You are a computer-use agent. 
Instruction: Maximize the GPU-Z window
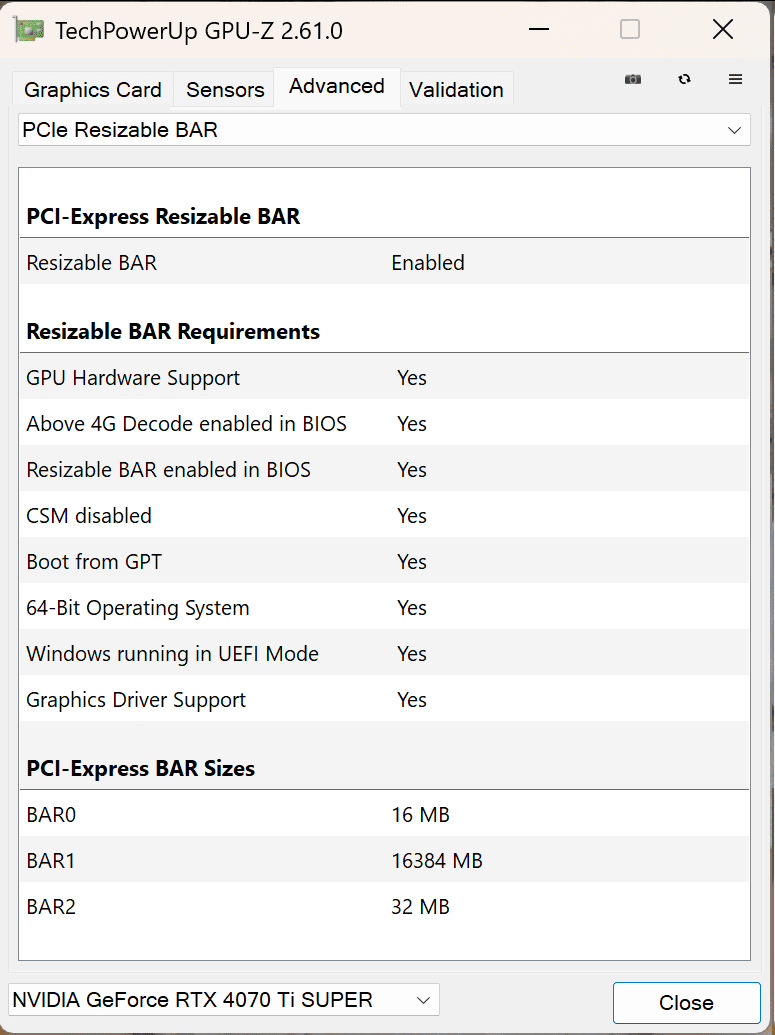tap(630, 30)
